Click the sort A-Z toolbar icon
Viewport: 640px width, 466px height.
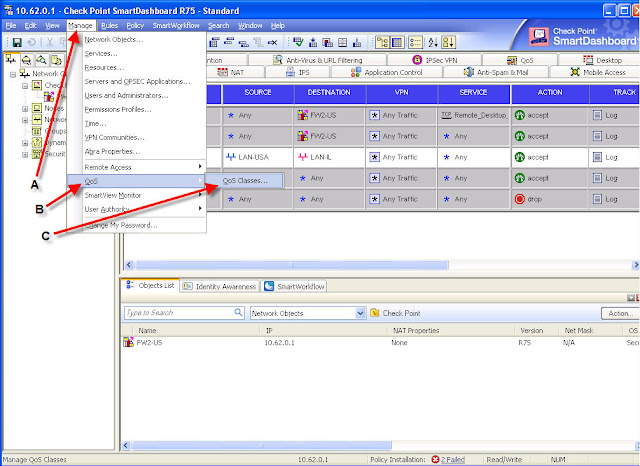pyautogui.click(x=433, y=42)
